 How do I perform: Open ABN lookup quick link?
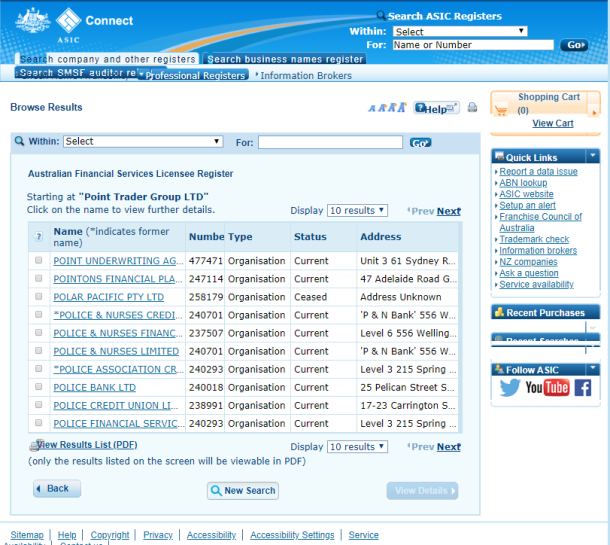523,183
